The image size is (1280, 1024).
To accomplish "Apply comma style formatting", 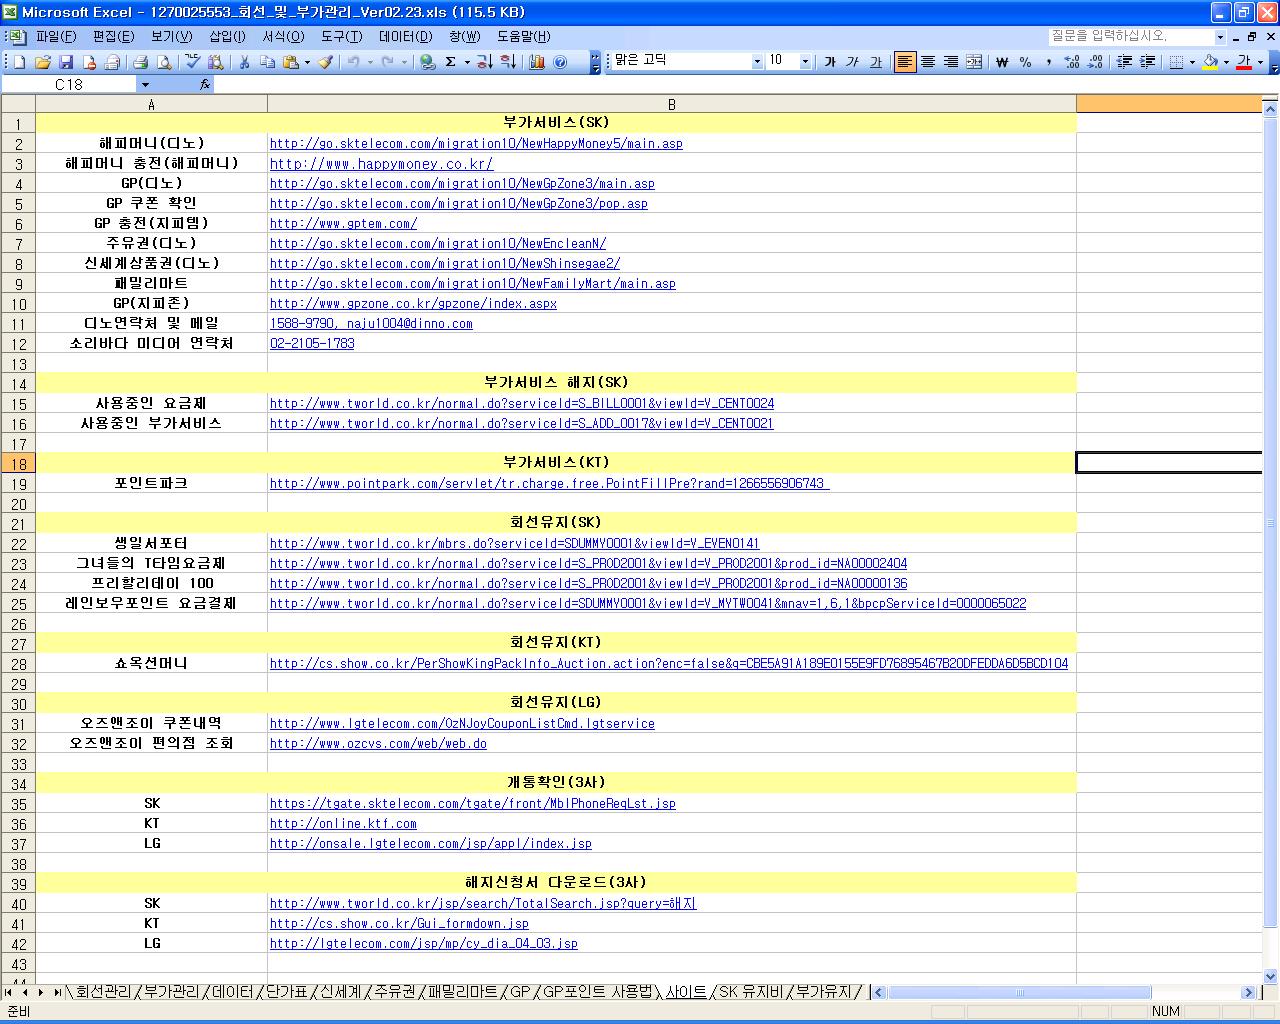I will (1048, 62).
